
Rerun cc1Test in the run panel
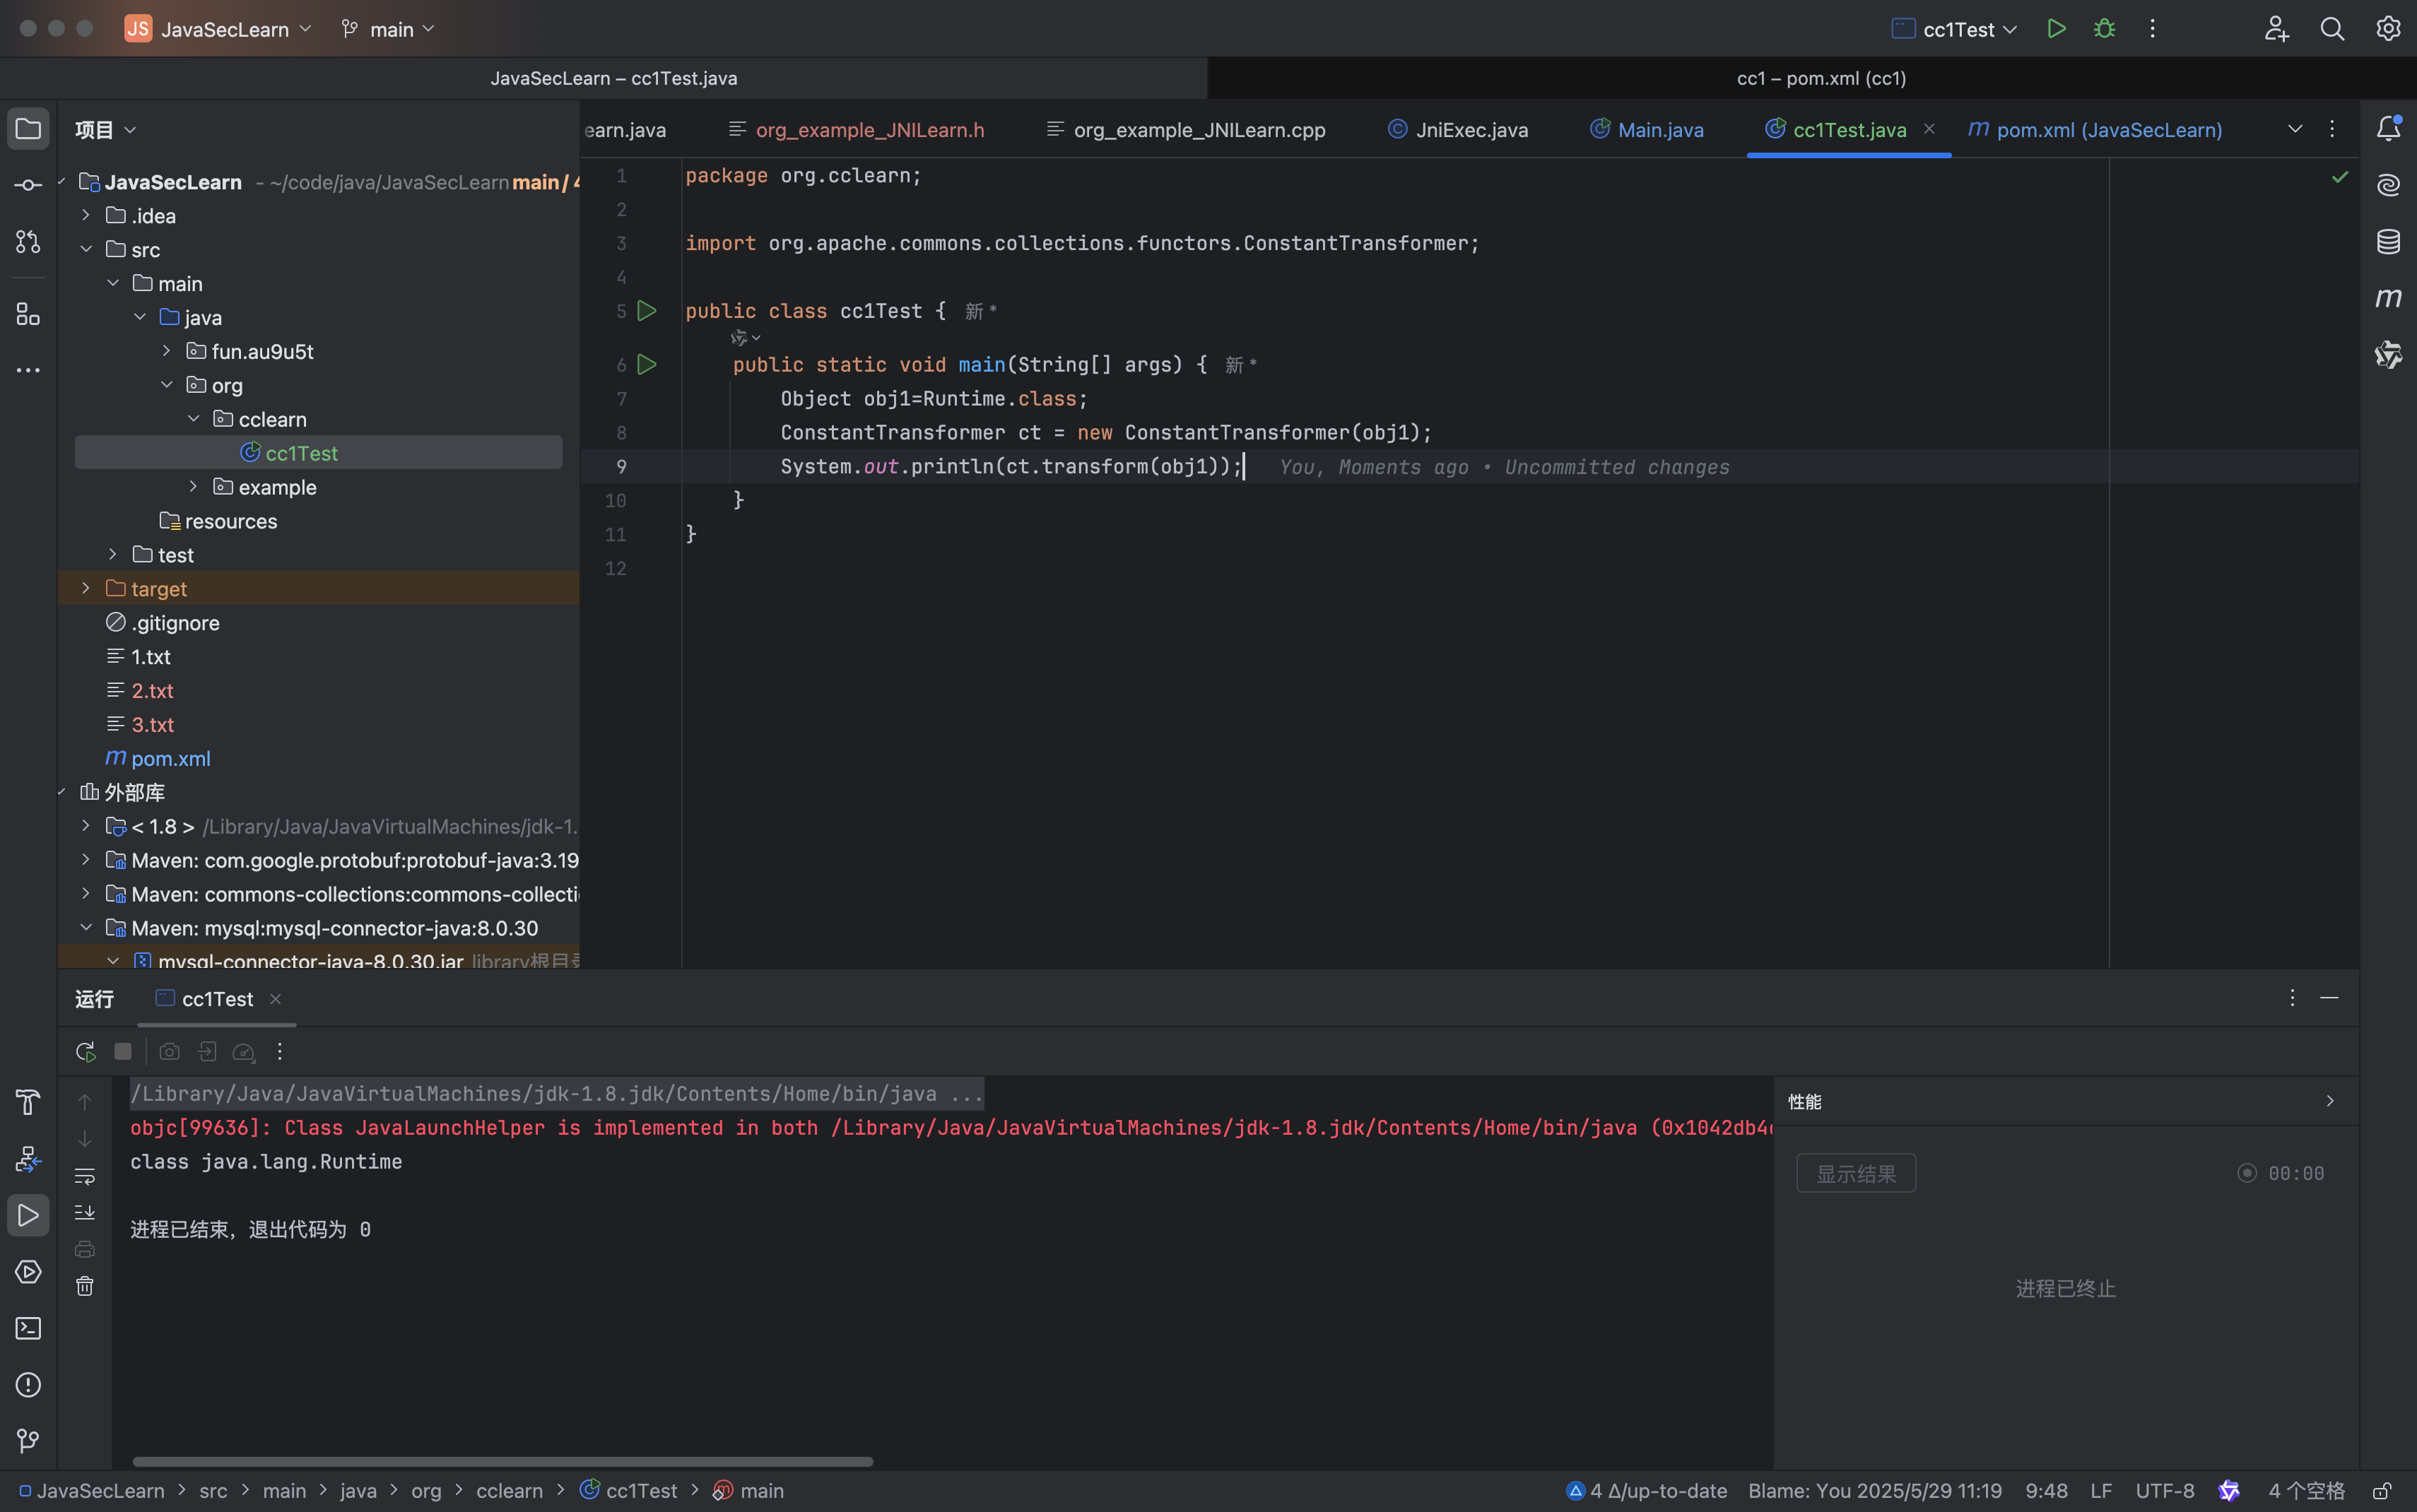pos(85,1052)
